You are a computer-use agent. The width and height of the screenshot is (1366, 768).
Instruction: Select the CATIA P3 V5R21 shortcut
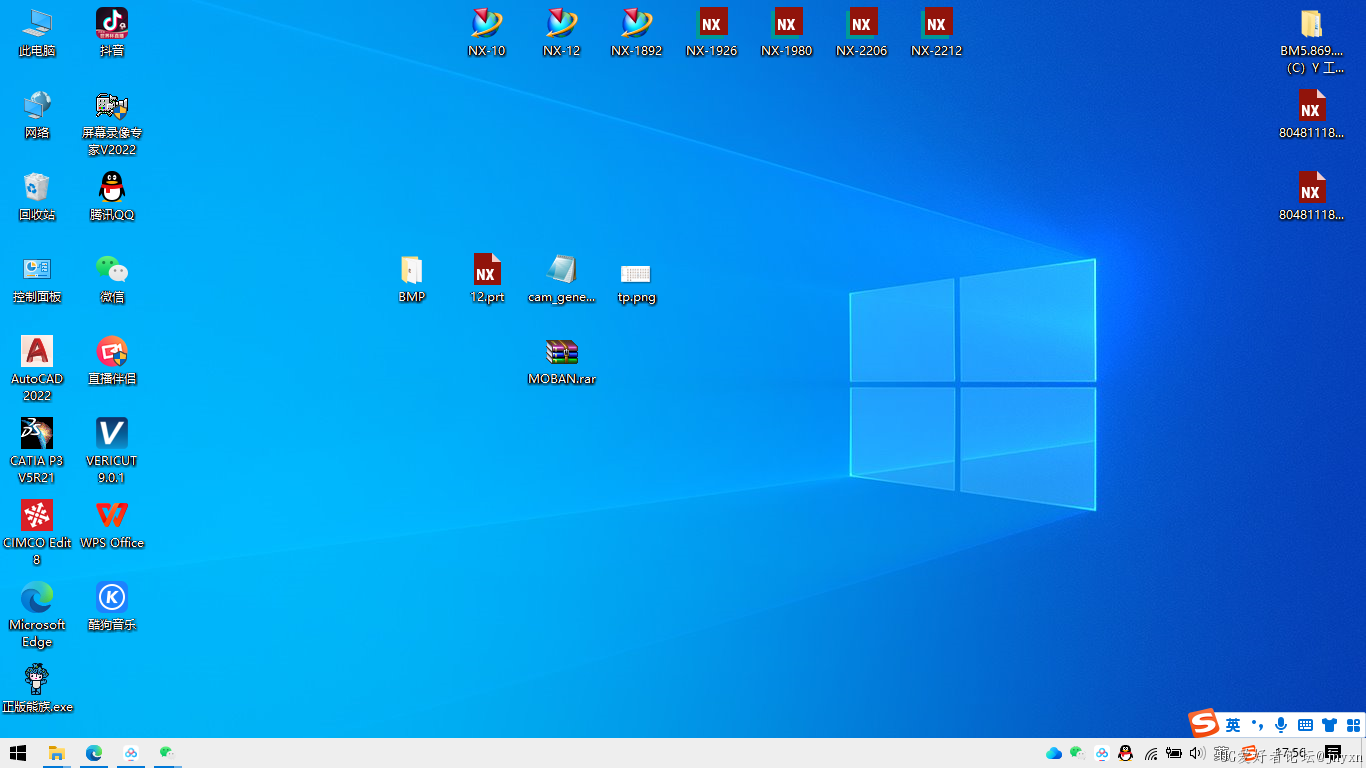(37, 451)
